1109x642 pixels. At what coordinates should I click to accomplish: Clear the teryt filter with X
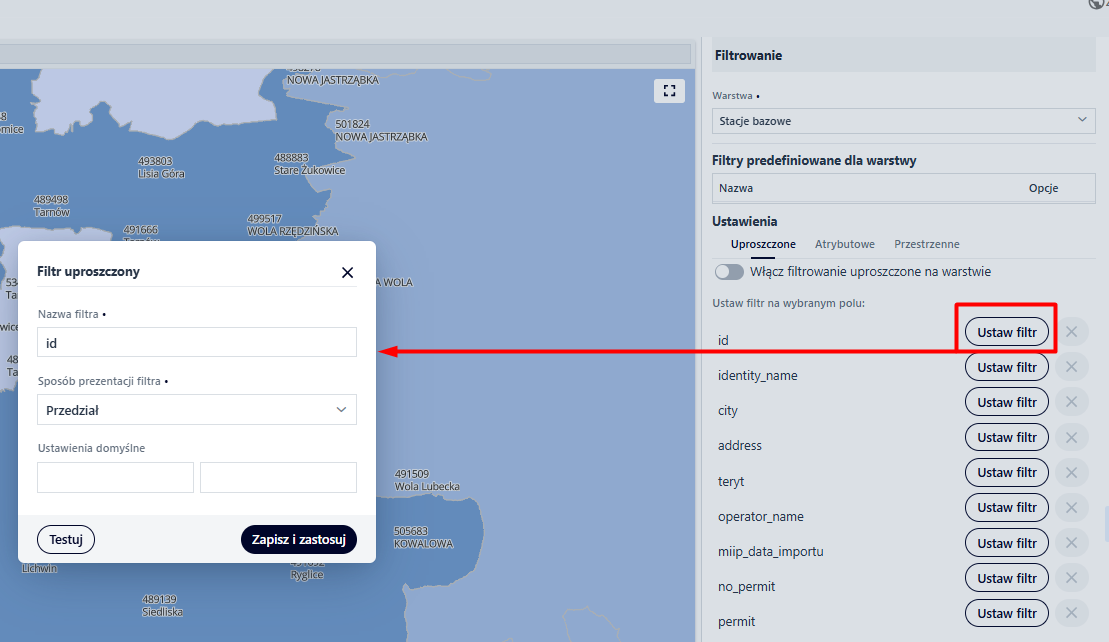[1071, 472]
